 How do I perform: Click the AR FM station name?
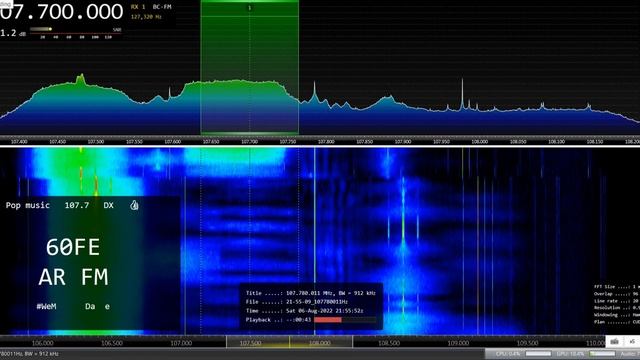pos(73,277)
